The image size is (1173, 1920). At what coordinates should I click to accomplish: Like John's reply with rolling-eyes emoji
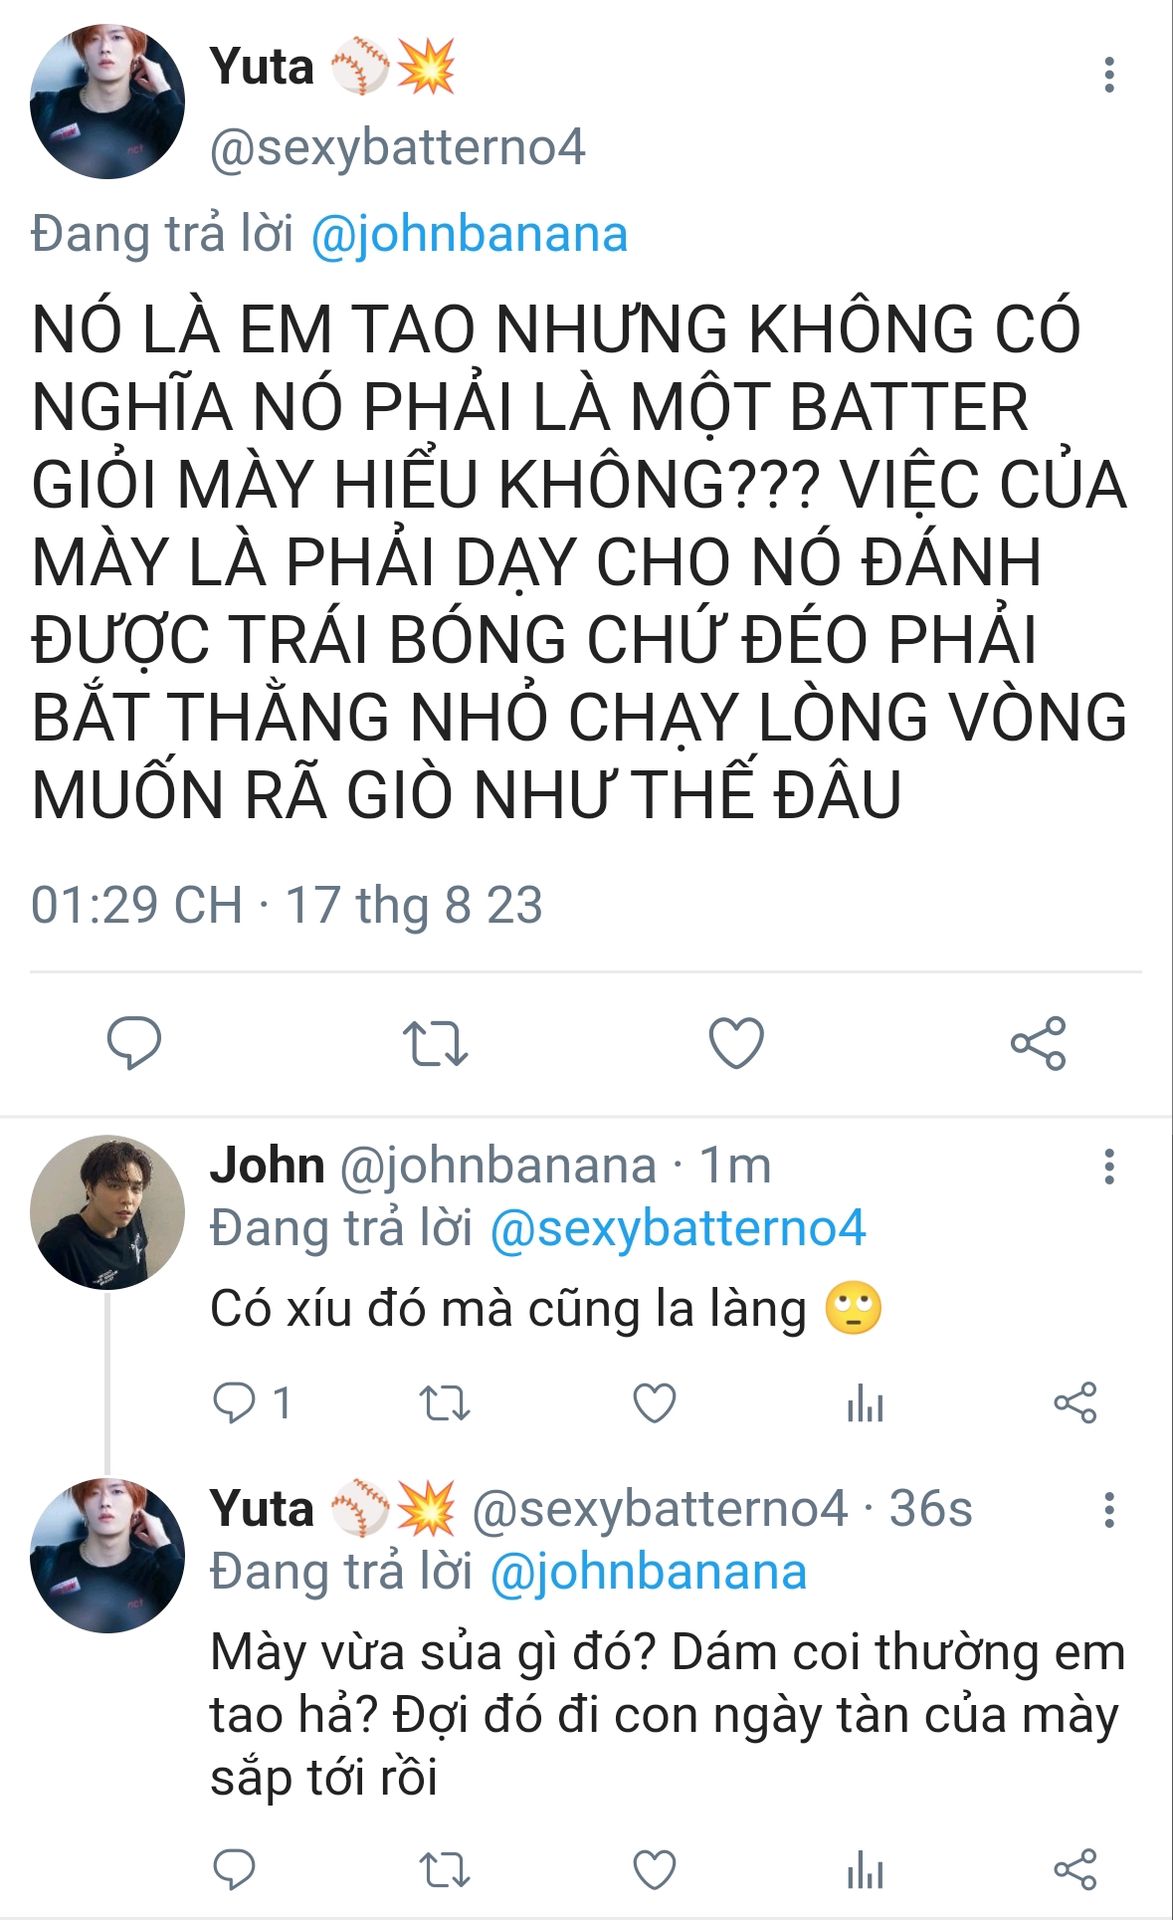tap(655, 1402)
